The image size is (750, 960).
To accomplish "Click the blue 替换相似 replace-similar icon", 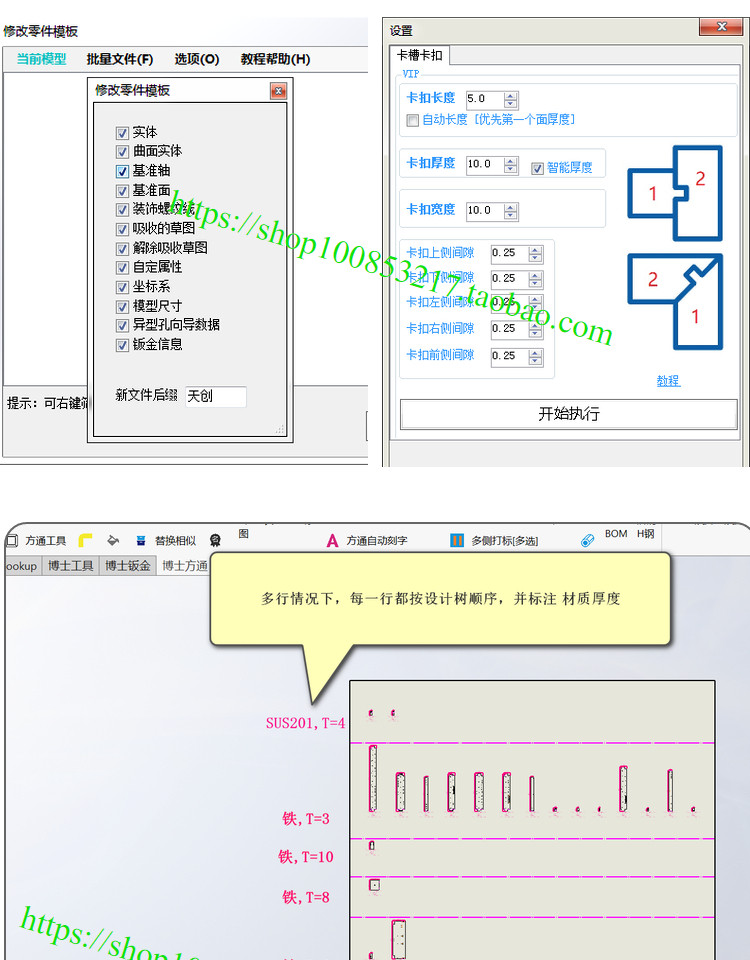I will click(141, 540).
